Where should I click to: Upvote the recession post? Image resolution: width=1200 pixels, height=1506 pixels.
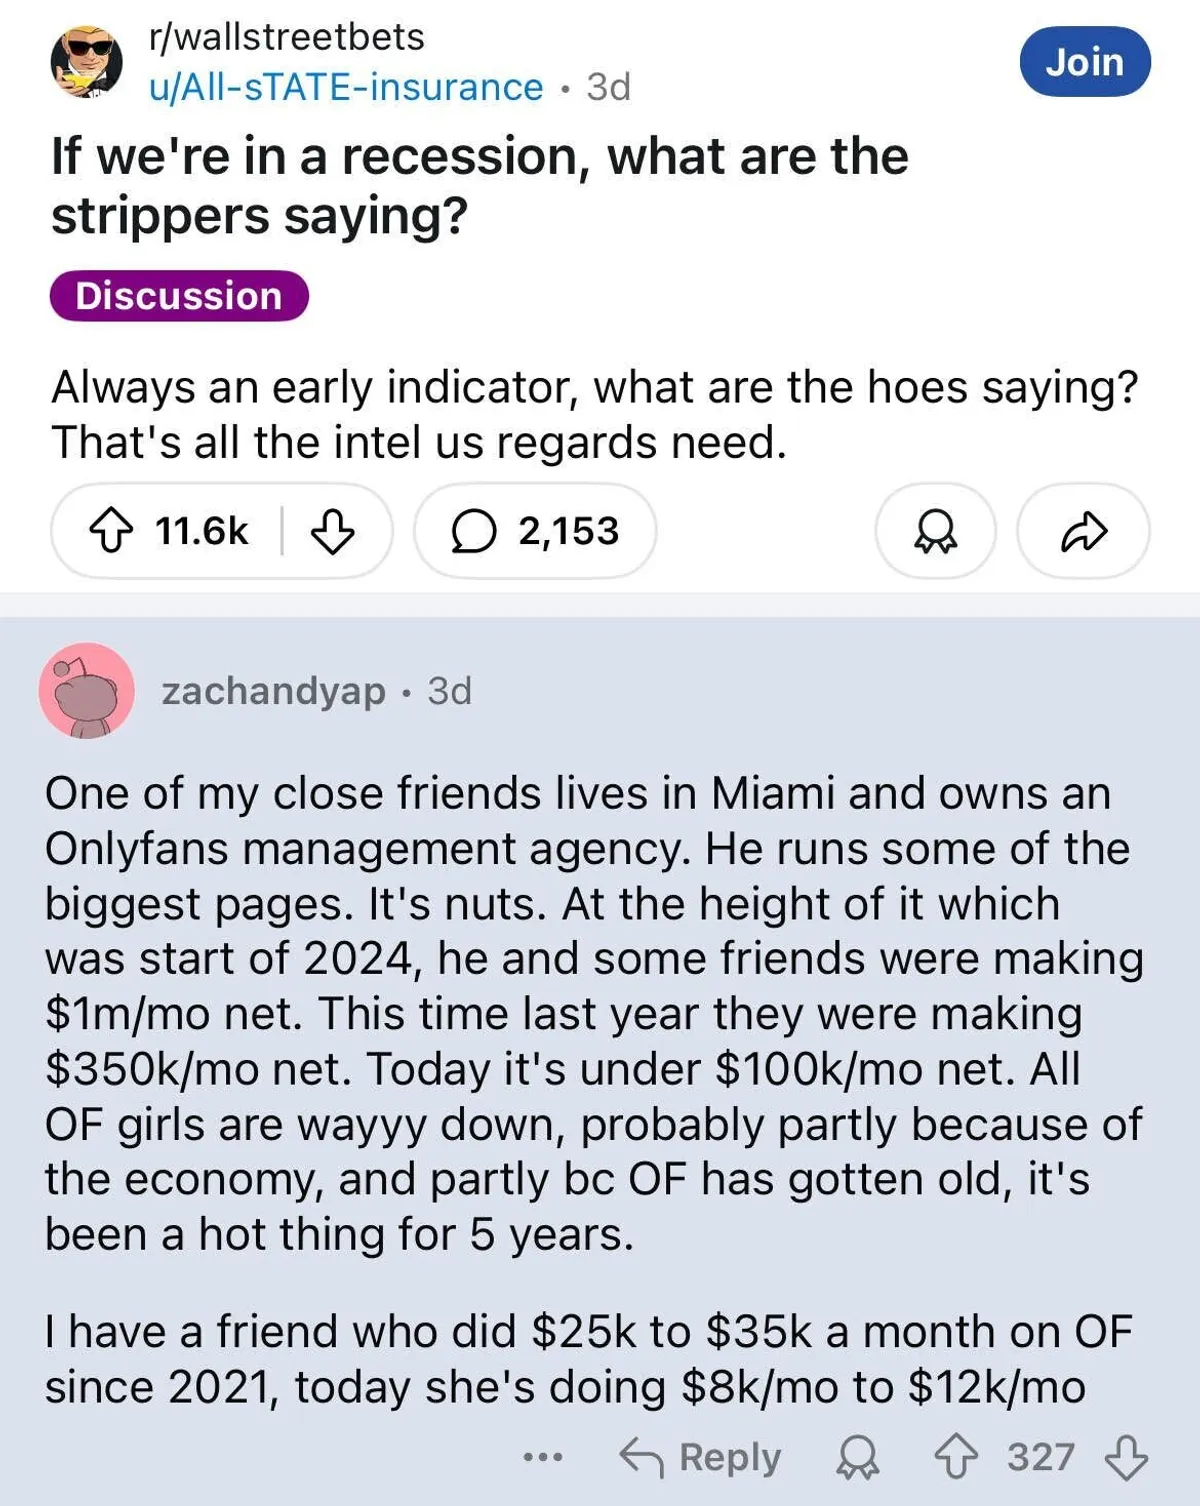pyautogui.click(x=112, y=531)
